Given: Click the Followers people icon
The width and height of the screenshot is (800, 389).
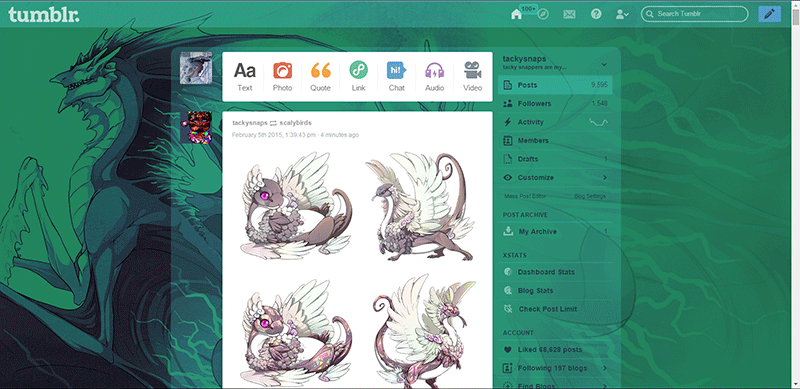Looking at the screenshot, I should pyautogui.click(x=507, y=103).
